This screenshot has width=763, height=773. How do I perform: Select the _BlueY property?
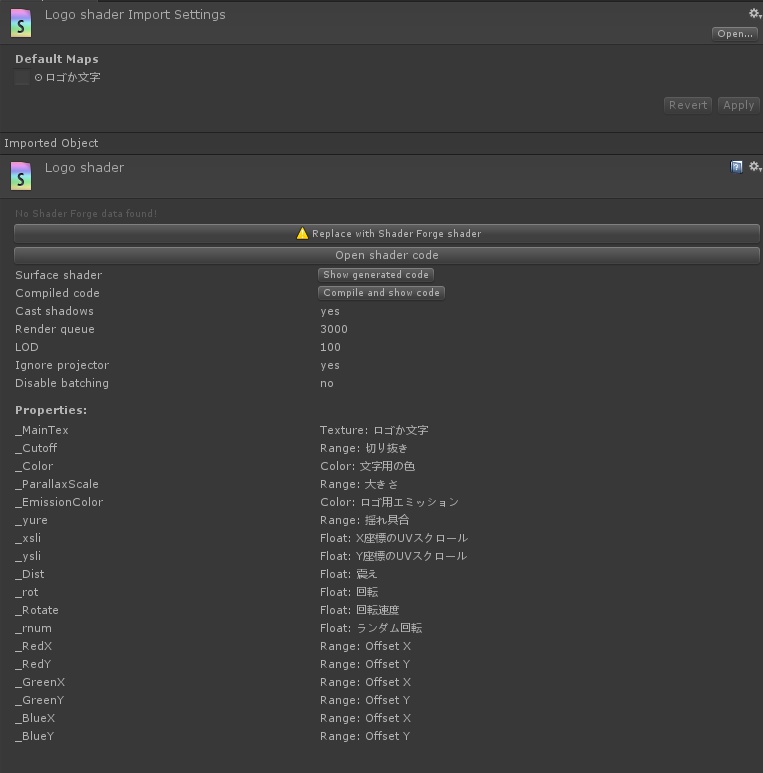[x=35, y=736]
